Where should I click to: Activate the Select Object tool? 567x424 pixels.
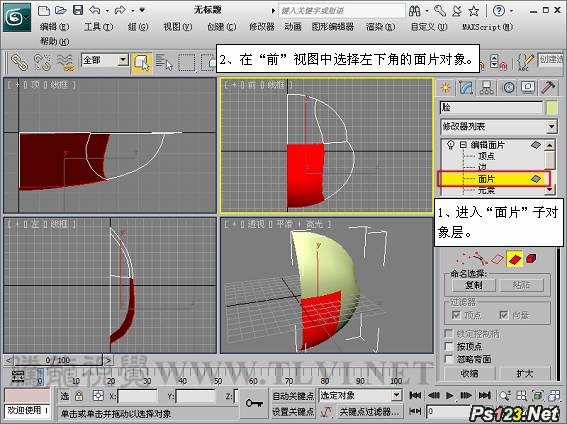[x=141, y=63]
